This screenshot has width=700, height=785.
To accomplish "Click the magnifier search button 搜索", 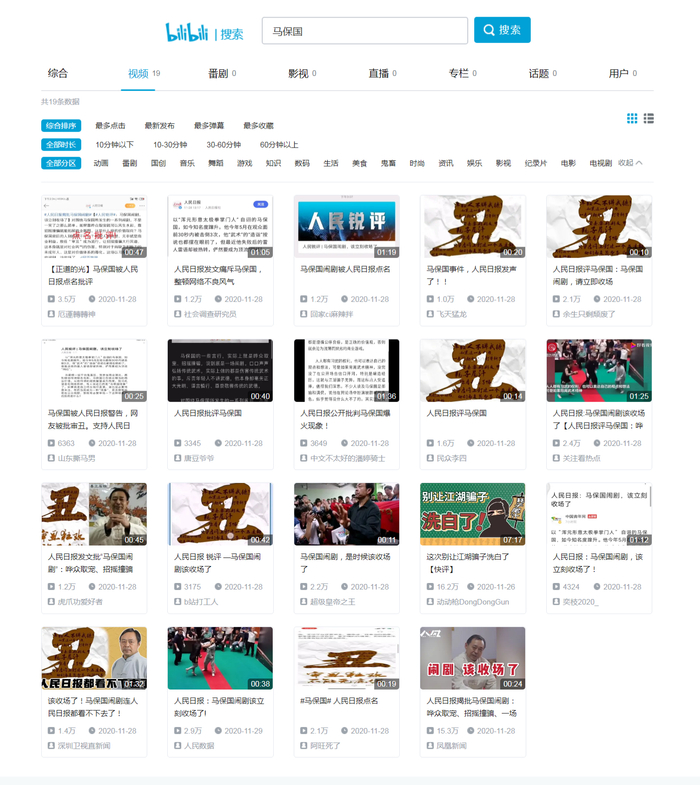I will [x=502, y=30].
